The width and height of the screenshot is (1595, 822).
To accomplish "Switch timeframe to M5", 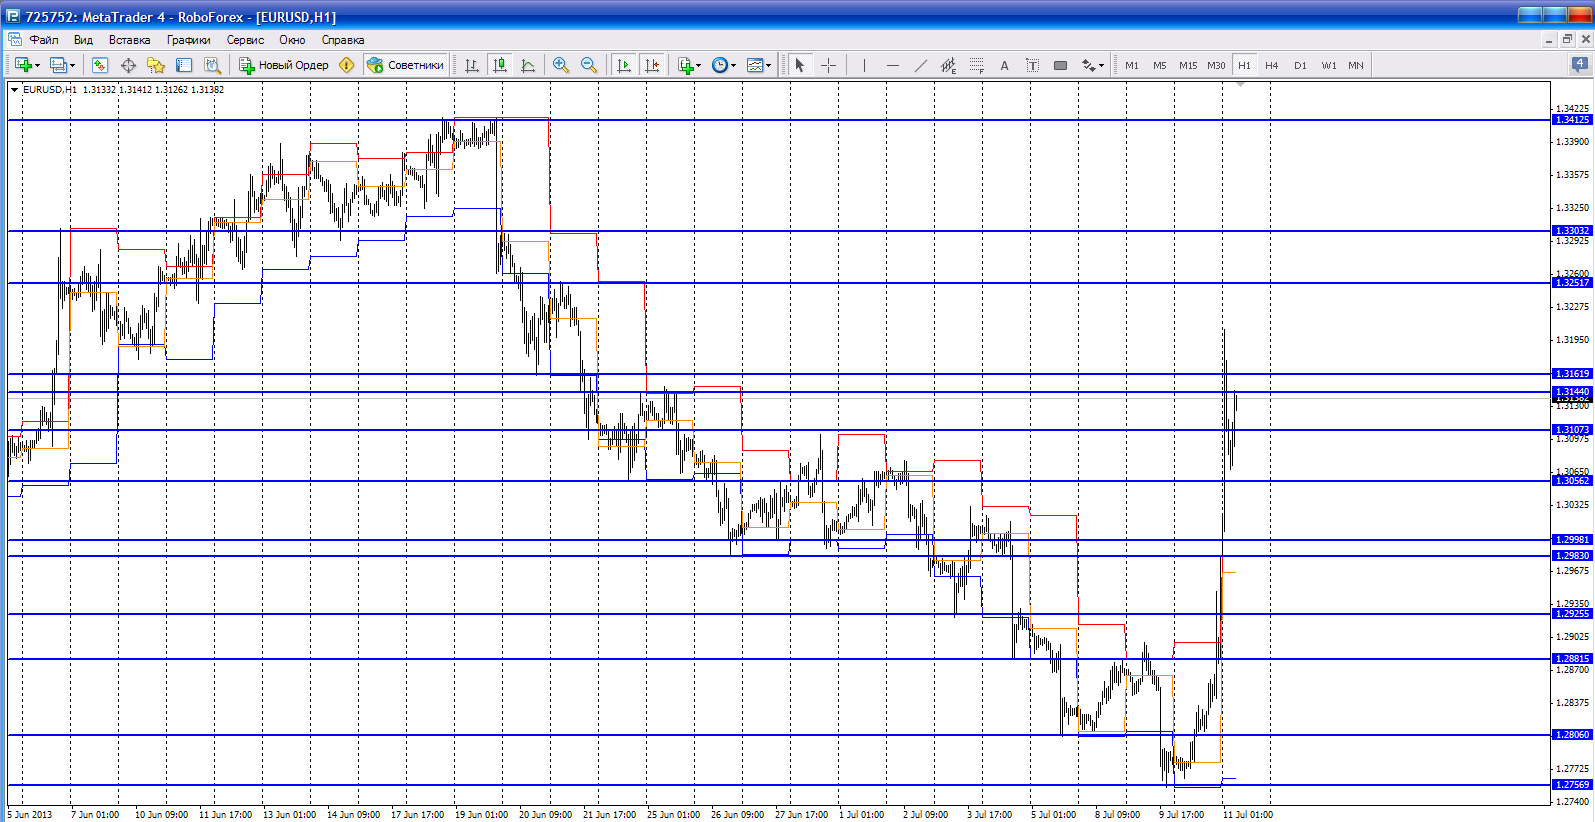I will tap(1160, 65).
